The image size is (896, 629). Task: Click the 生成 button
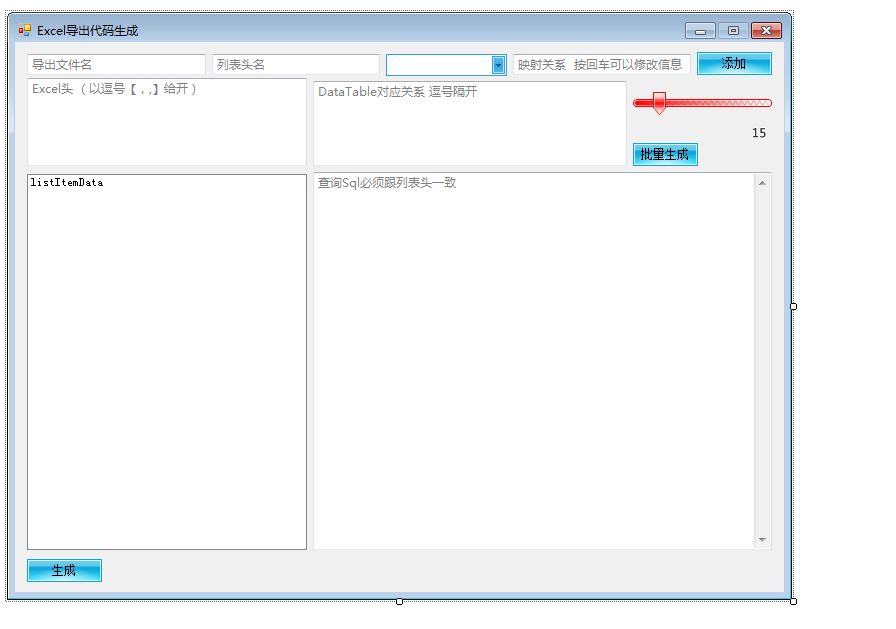(65, 571)
